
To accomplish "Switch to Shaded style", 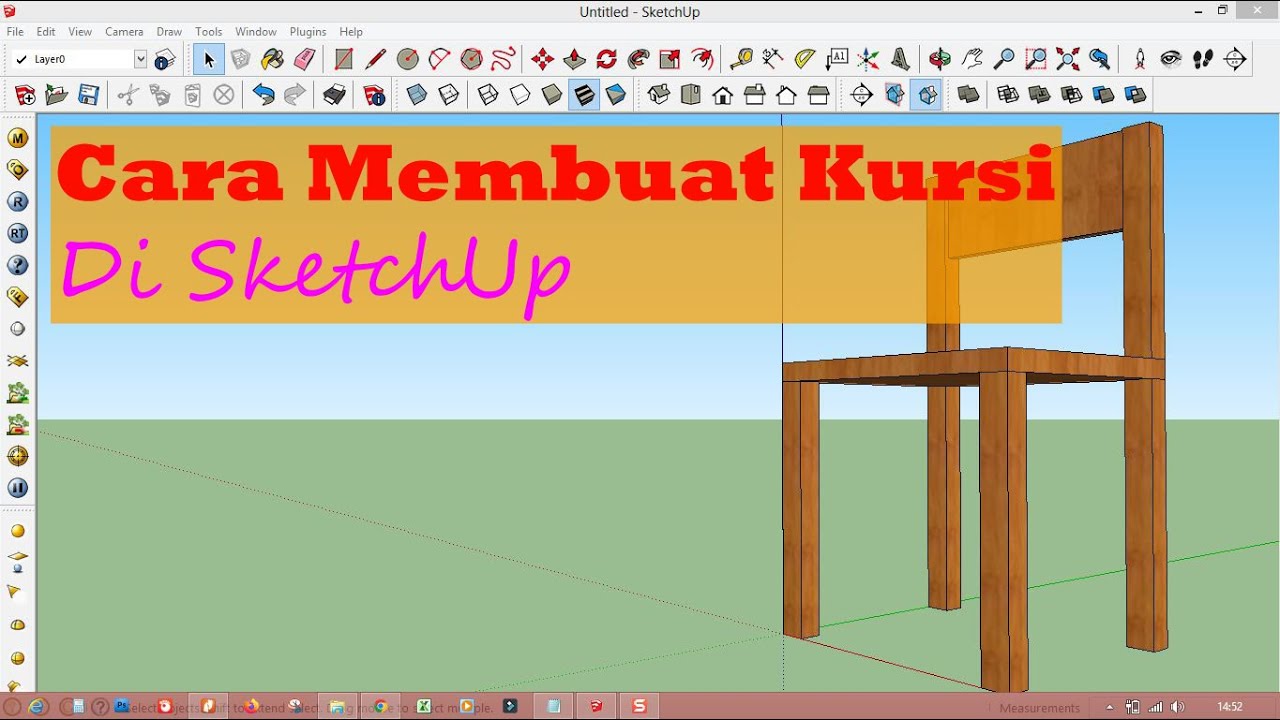I will coord(552,95).
